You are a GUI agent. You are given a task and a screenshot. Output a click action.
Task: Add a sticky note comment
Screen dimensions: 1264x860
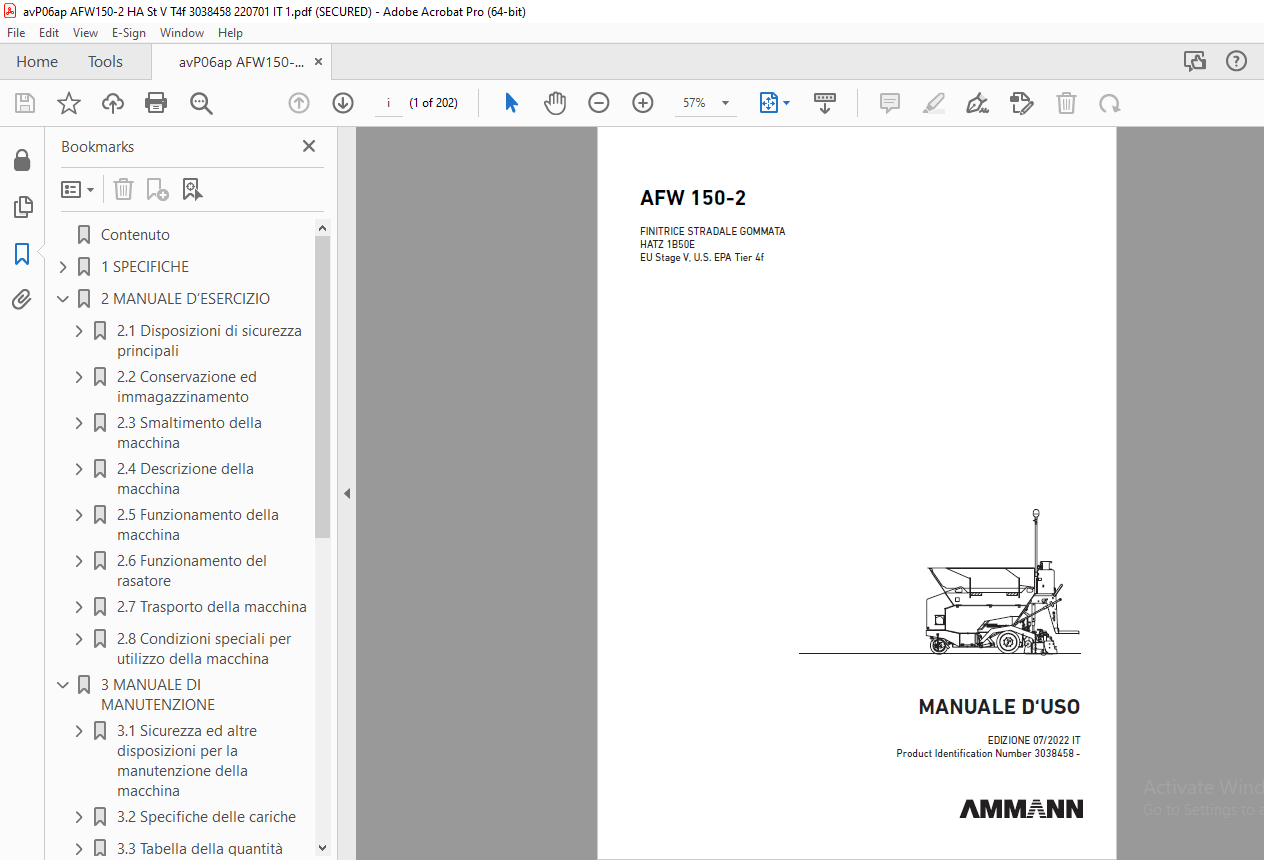pos(890,103)
